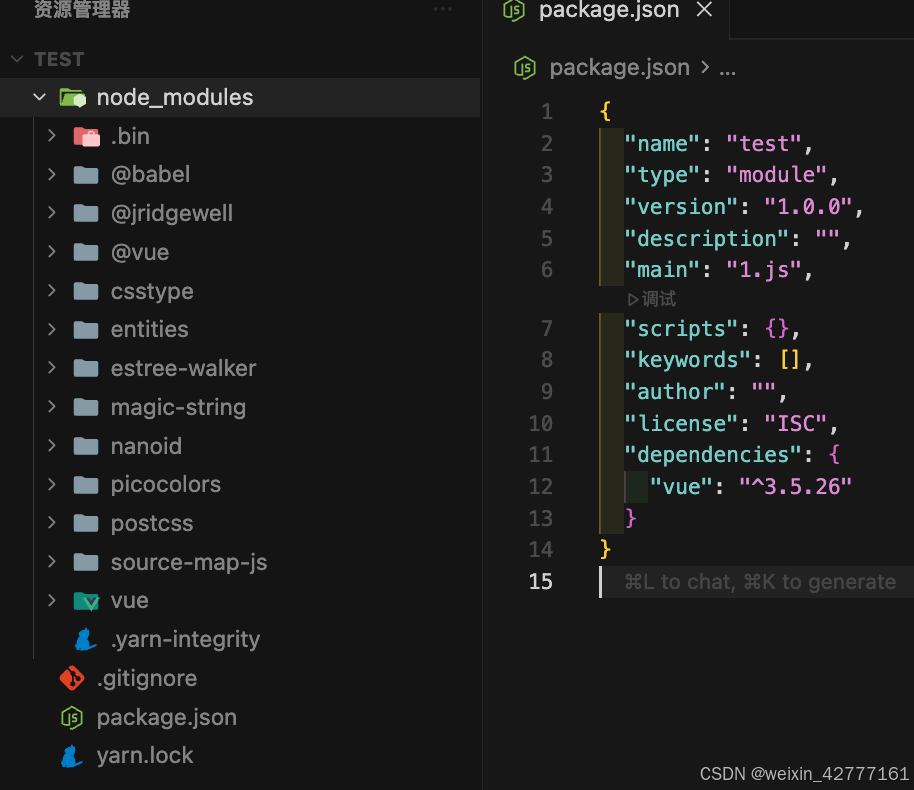Click the Node.js icon in the package.json tab
The image size is (914, 790).
point(514,10)
